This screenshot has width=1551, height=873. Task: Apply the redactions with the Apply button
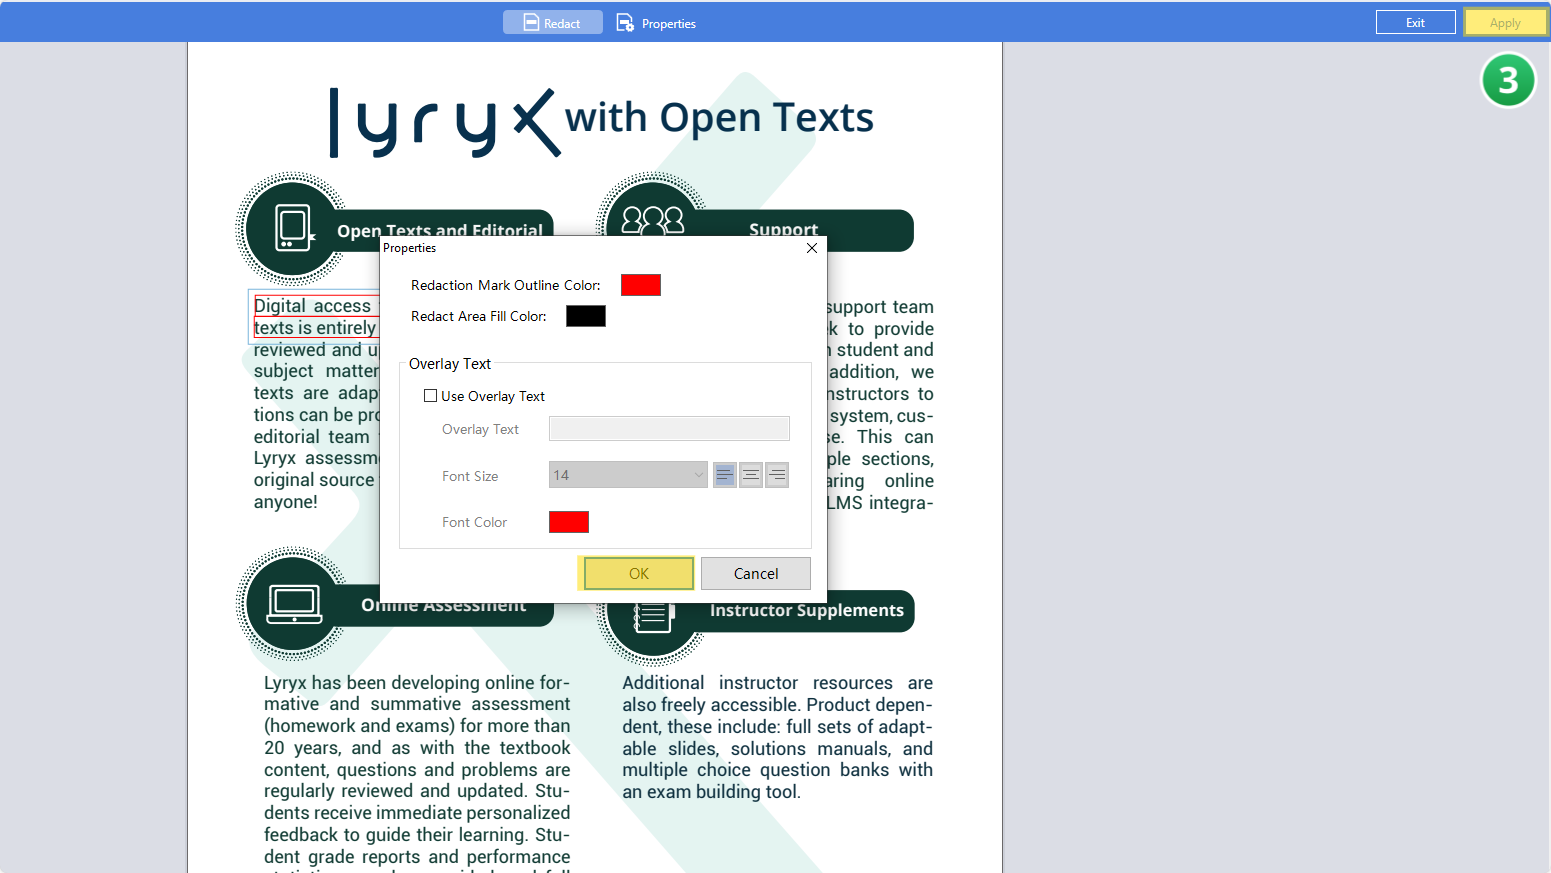pyautogui.click(x=1504, y=22)
